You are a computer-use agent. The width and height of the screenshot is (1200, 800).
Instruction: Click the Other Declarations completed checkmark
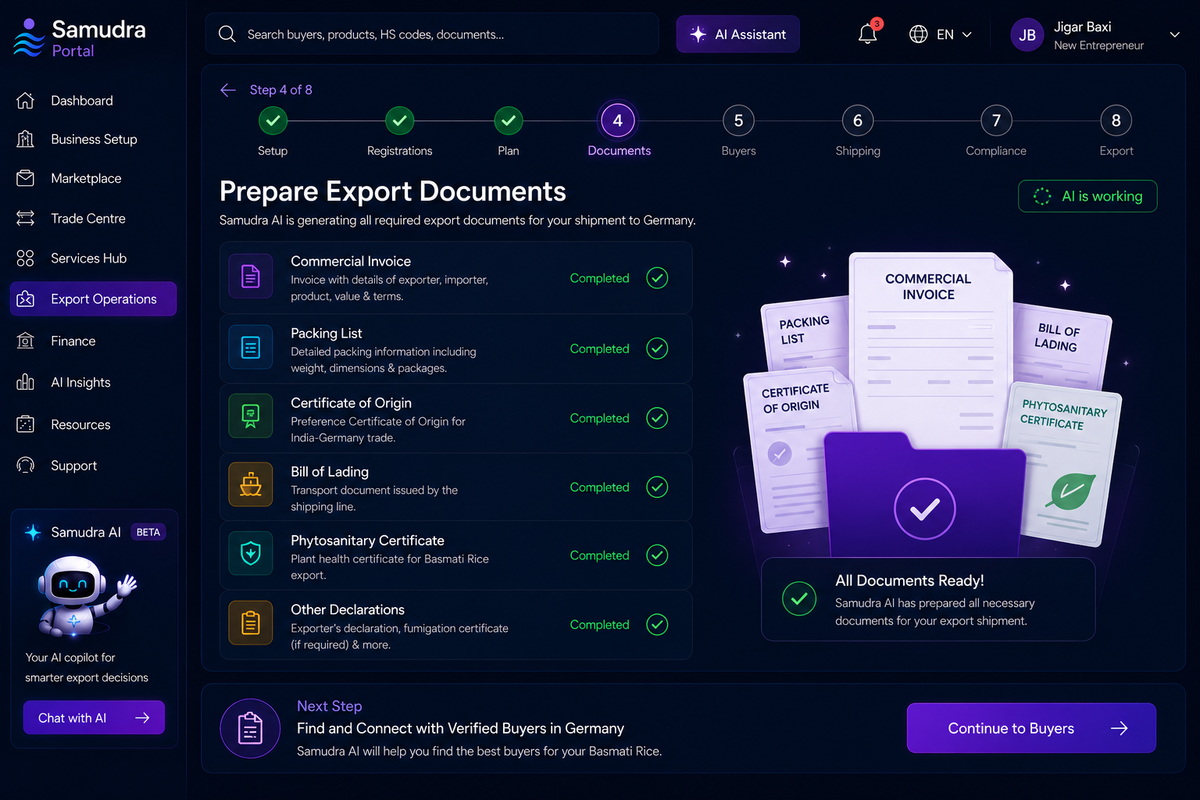(x=657, y=624)
